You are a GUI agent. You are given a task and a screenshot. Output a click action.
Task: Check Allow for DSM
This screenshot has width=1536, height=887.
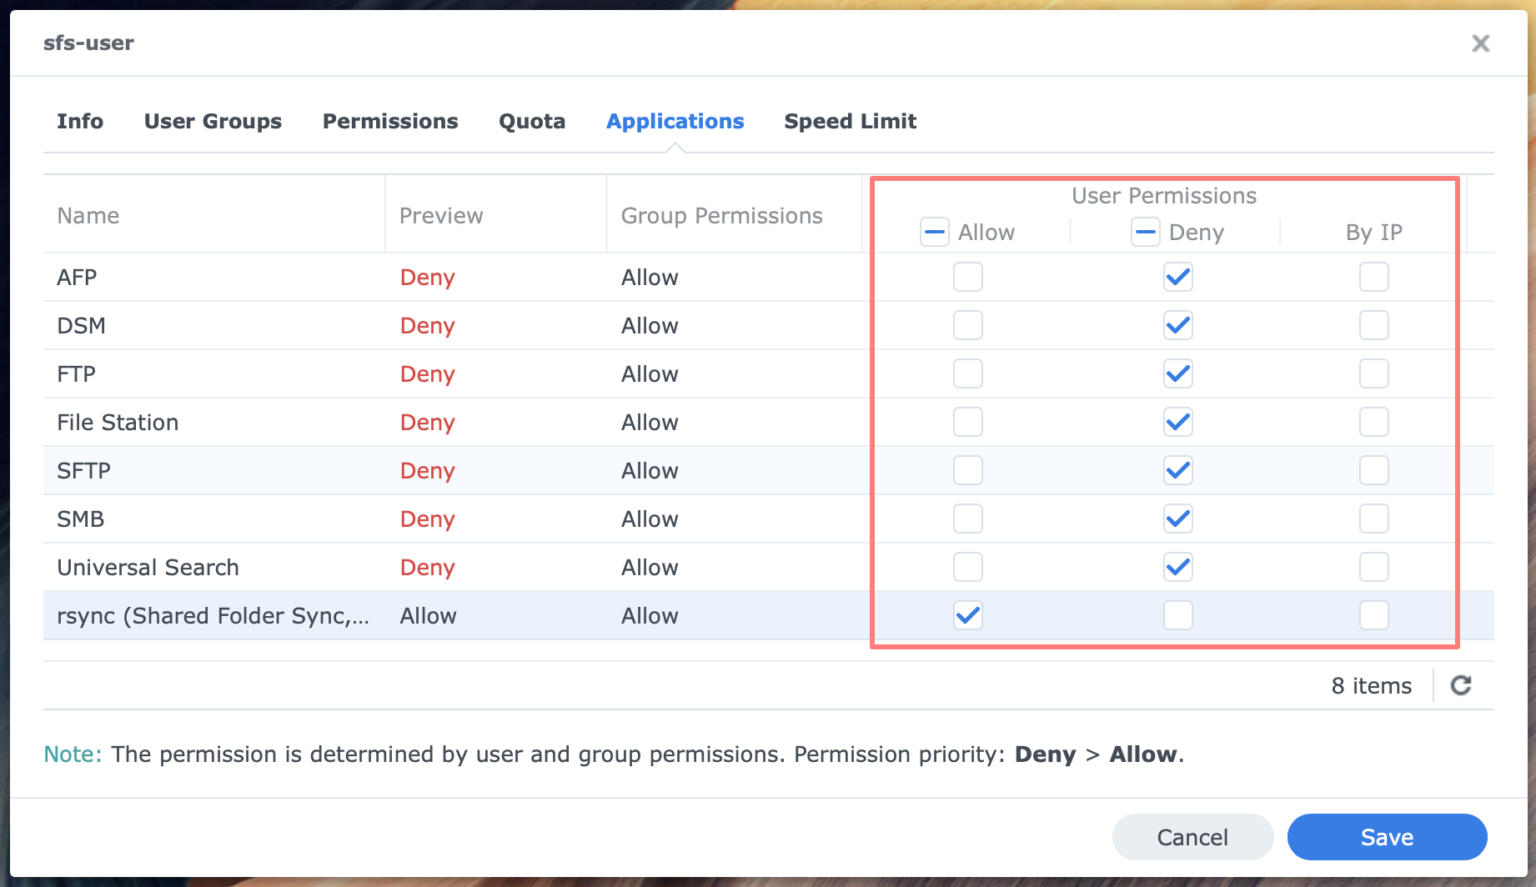(x=968, y=325)
